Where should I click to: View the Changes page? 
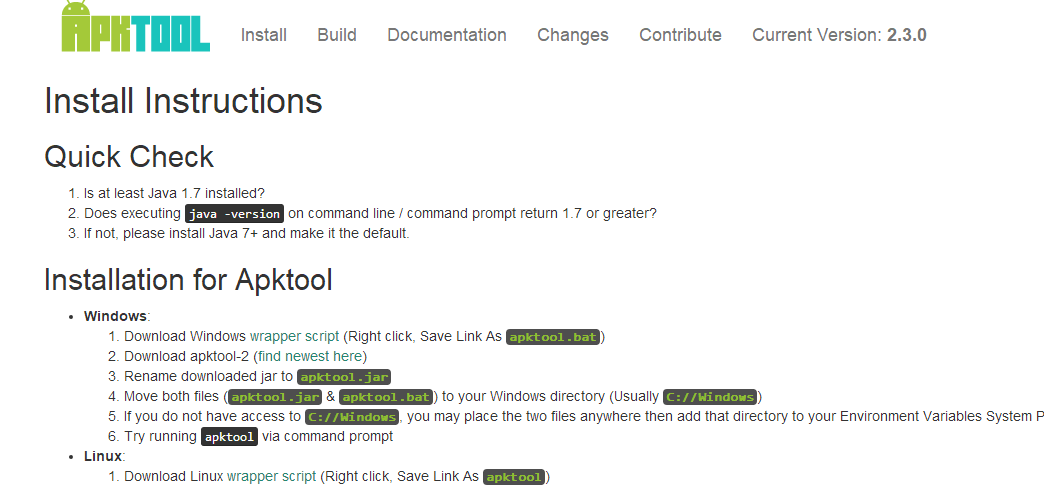573,35
